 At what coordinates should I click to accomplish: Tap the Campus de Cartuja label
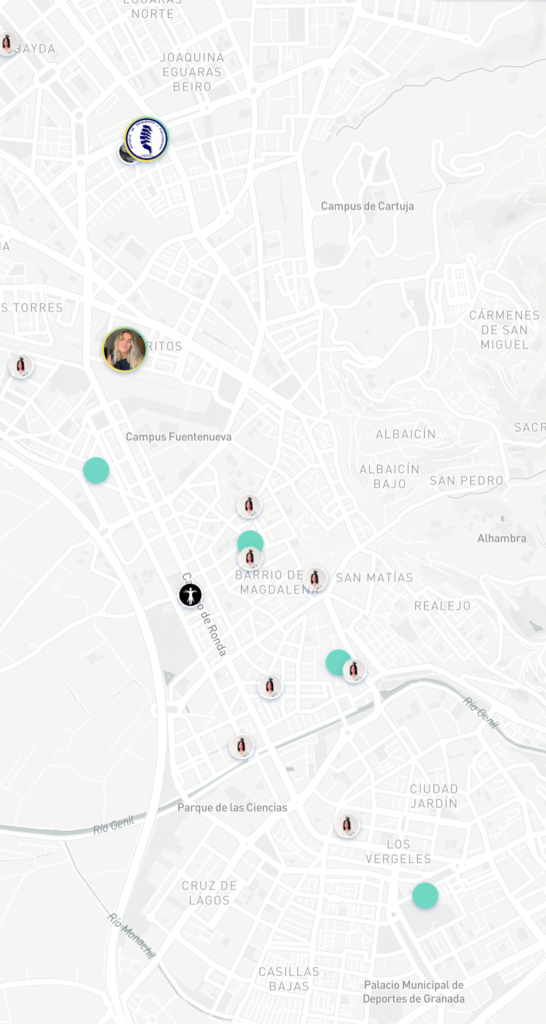coord(368,206)
